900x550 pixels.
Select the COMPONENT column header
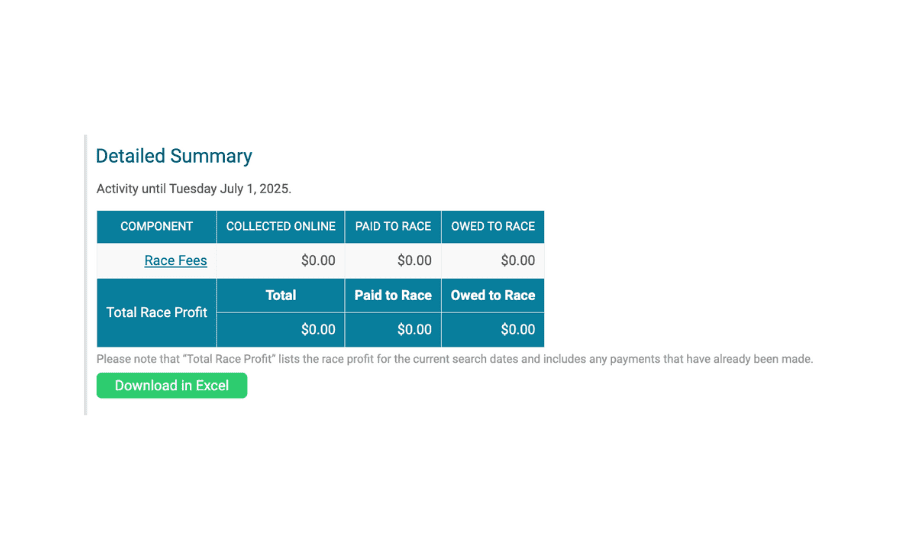pos(157,227)
